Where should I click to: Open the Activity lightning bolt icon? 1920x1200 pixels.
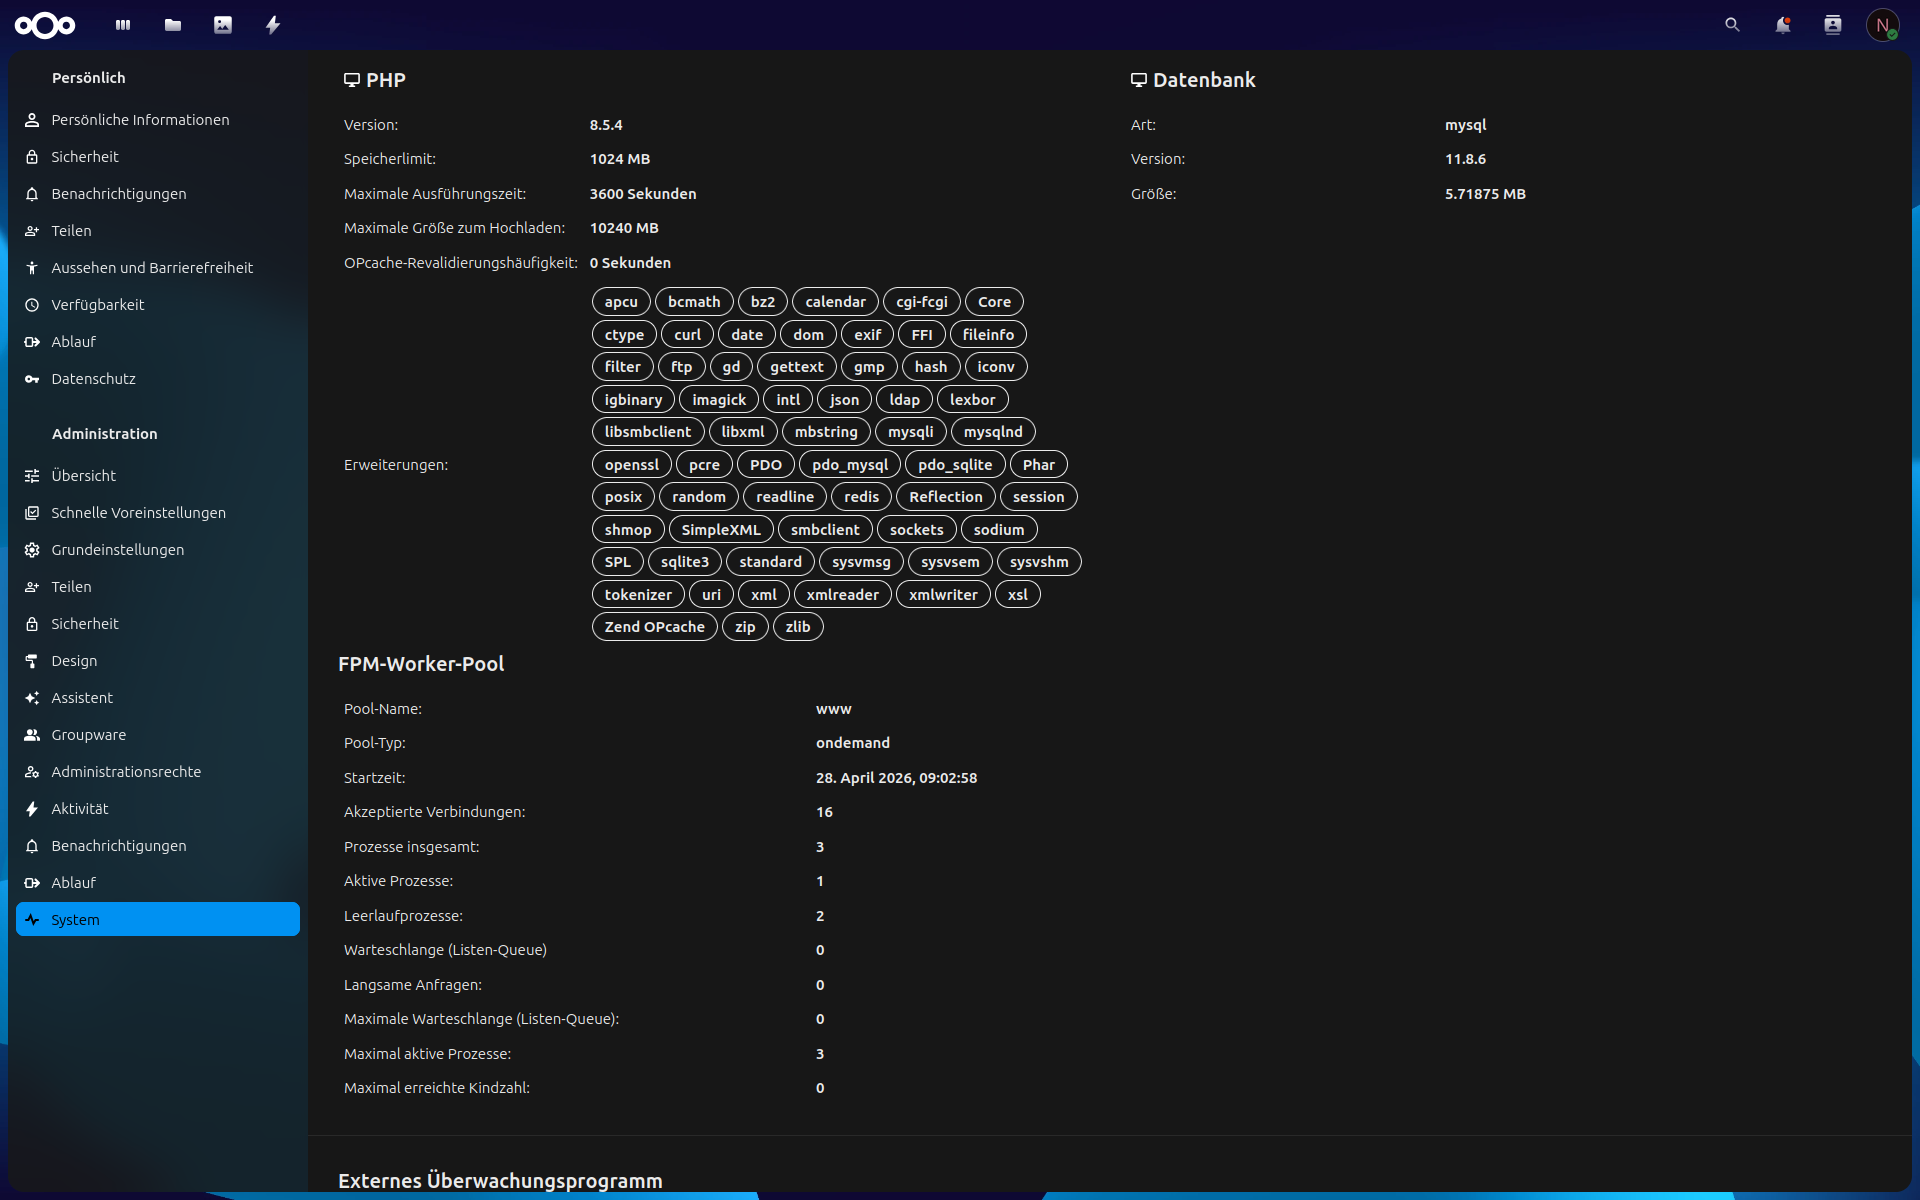click(273, 25)
